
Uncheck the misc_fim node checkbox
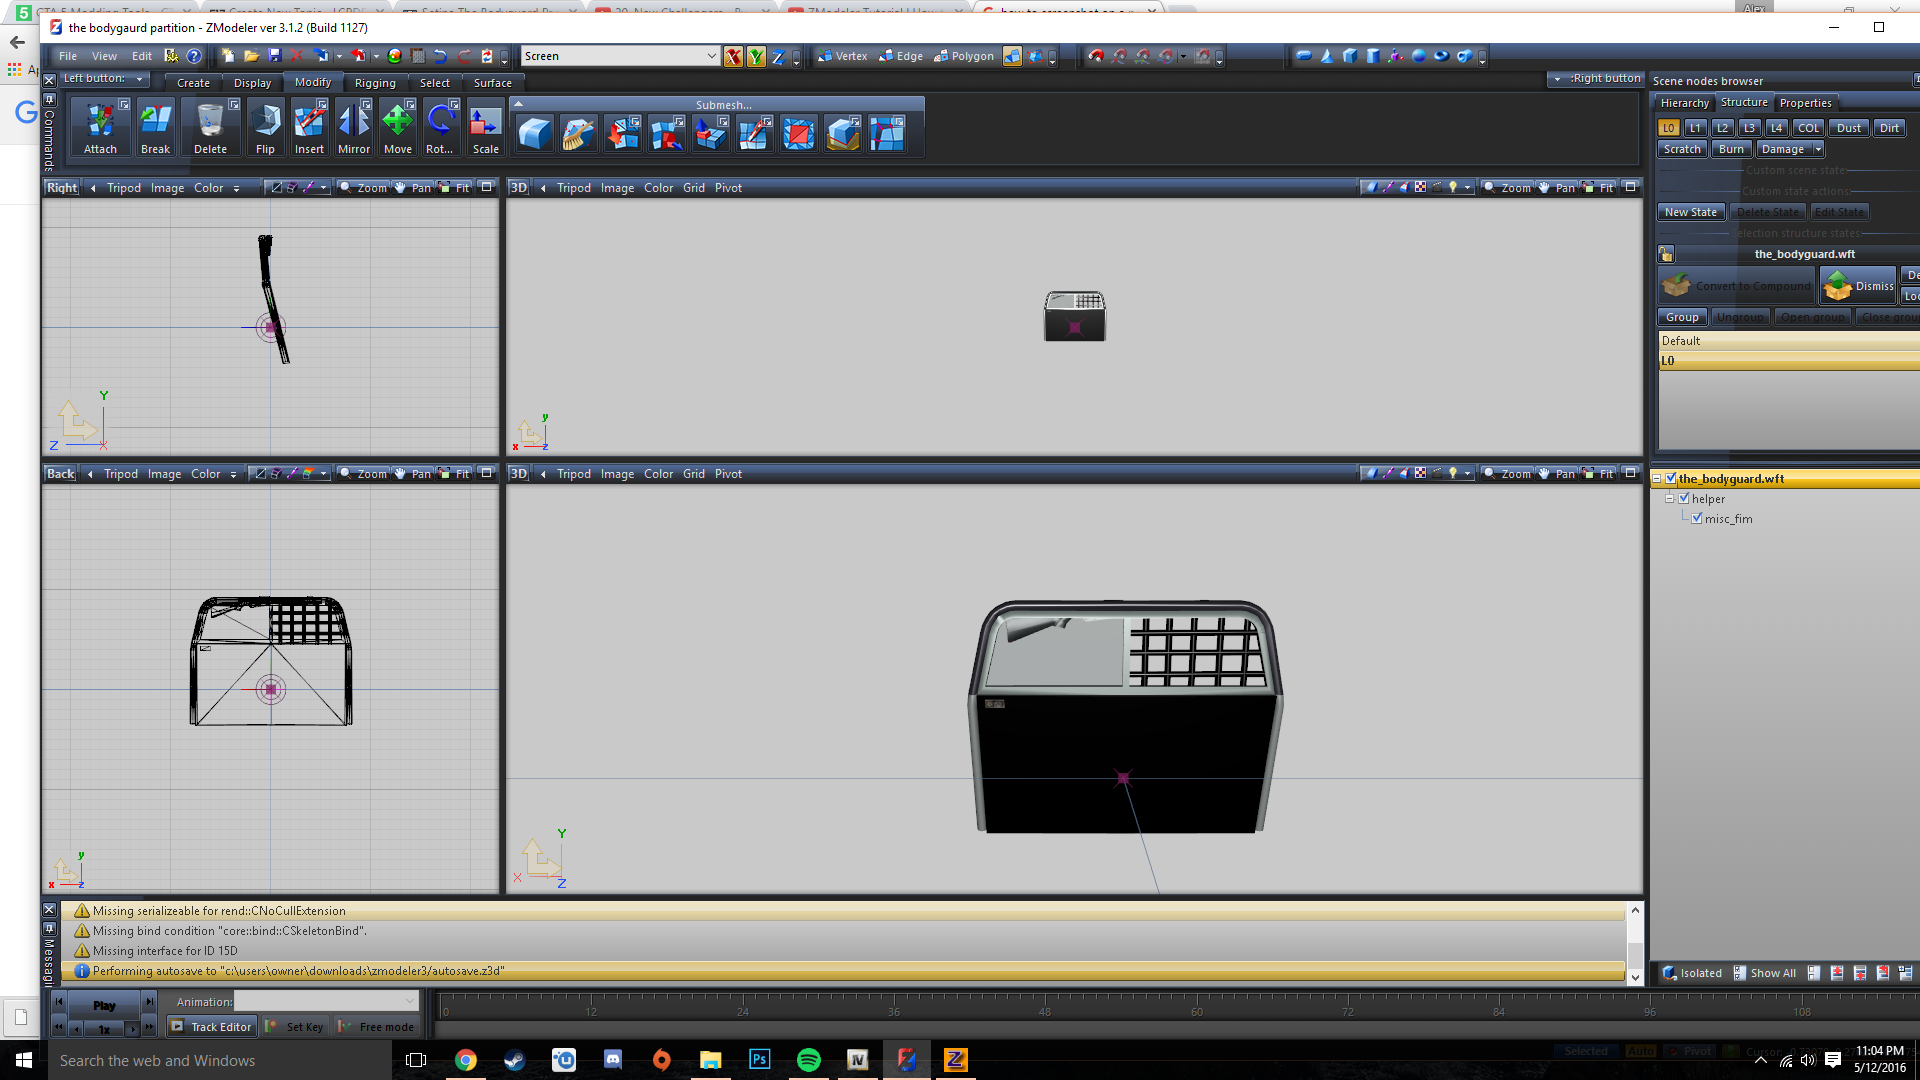tap(1697, 519)
